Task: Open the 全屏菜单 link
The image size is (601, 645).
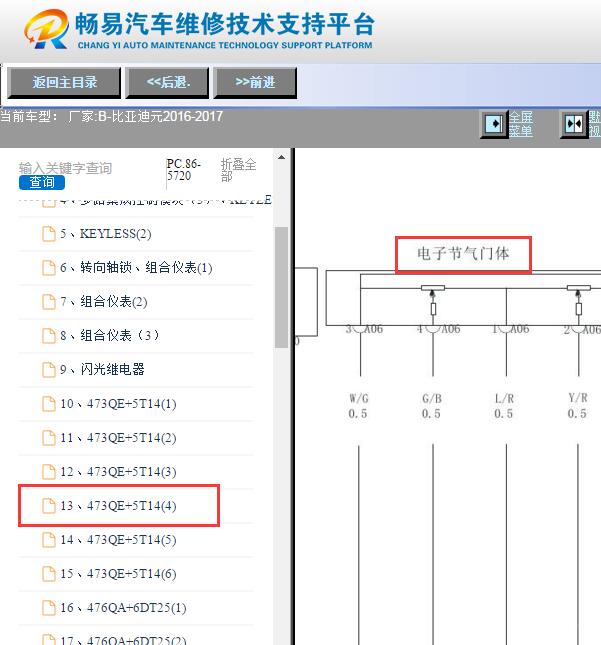Action: coord(521,124)
